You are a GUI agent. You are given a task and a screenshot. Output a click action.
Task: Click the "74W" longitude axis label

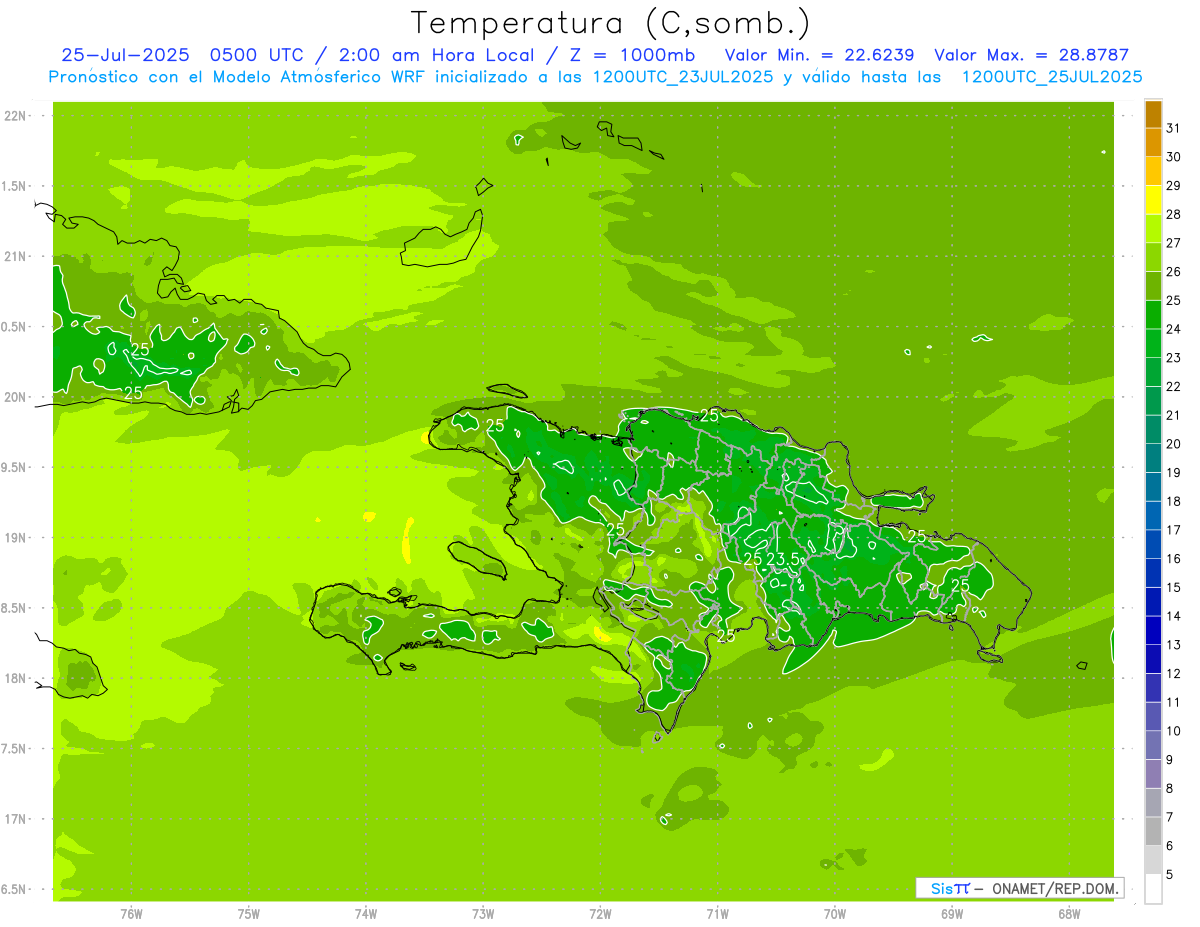(x=366, y=913)
